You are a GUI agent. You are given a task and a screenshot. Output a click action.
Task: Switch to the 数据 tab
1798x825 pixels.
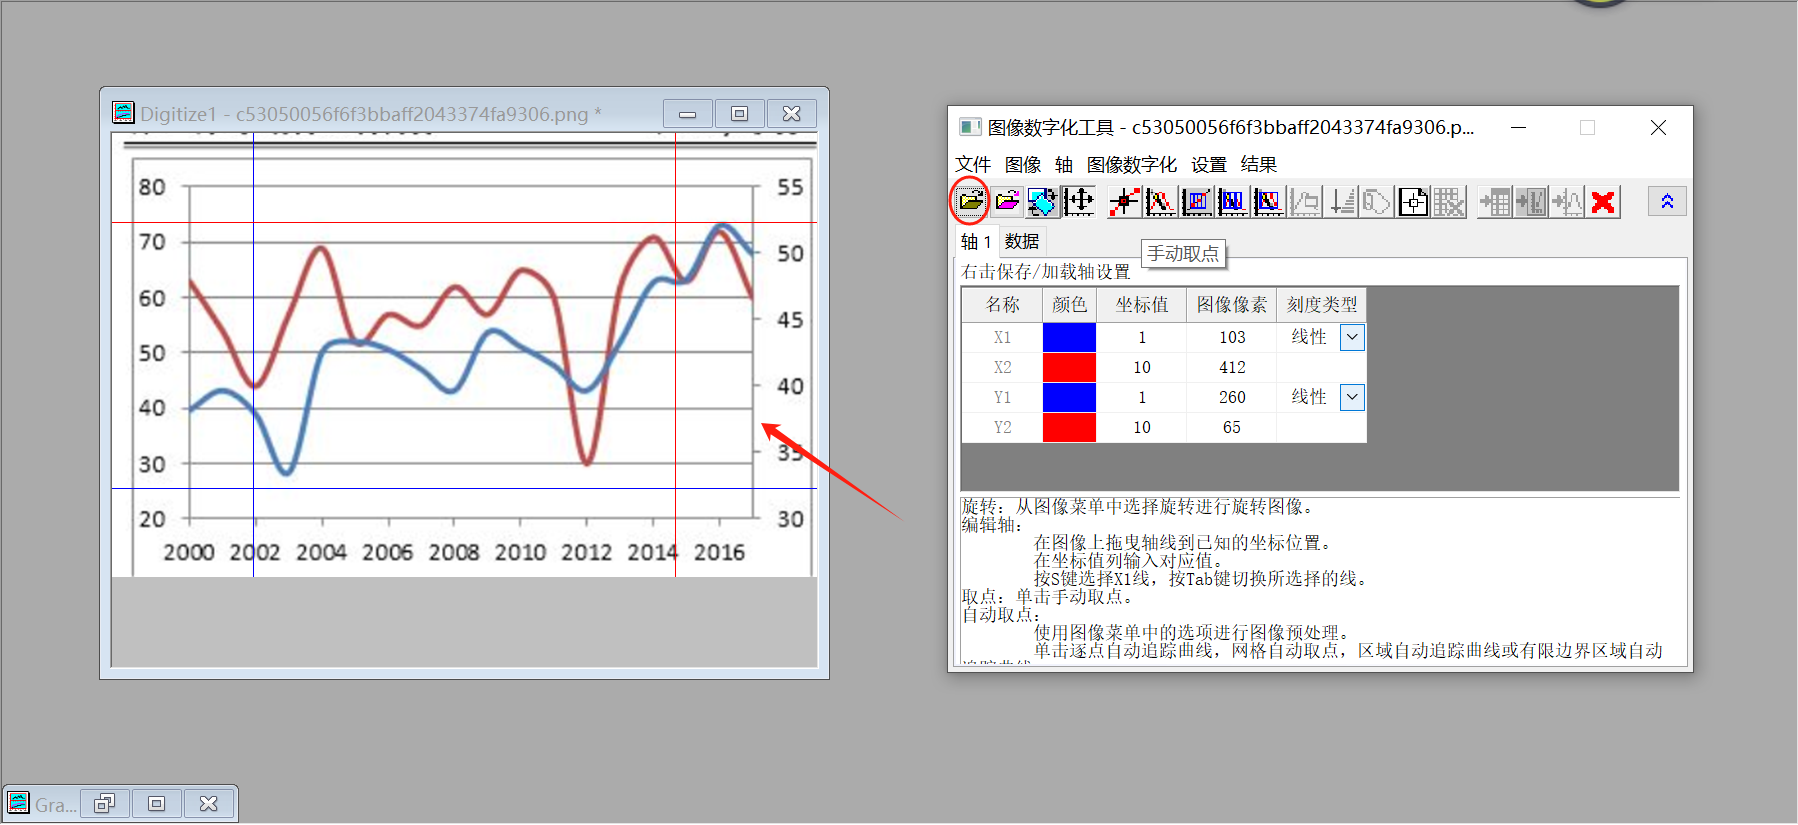tap(1022, 241)
